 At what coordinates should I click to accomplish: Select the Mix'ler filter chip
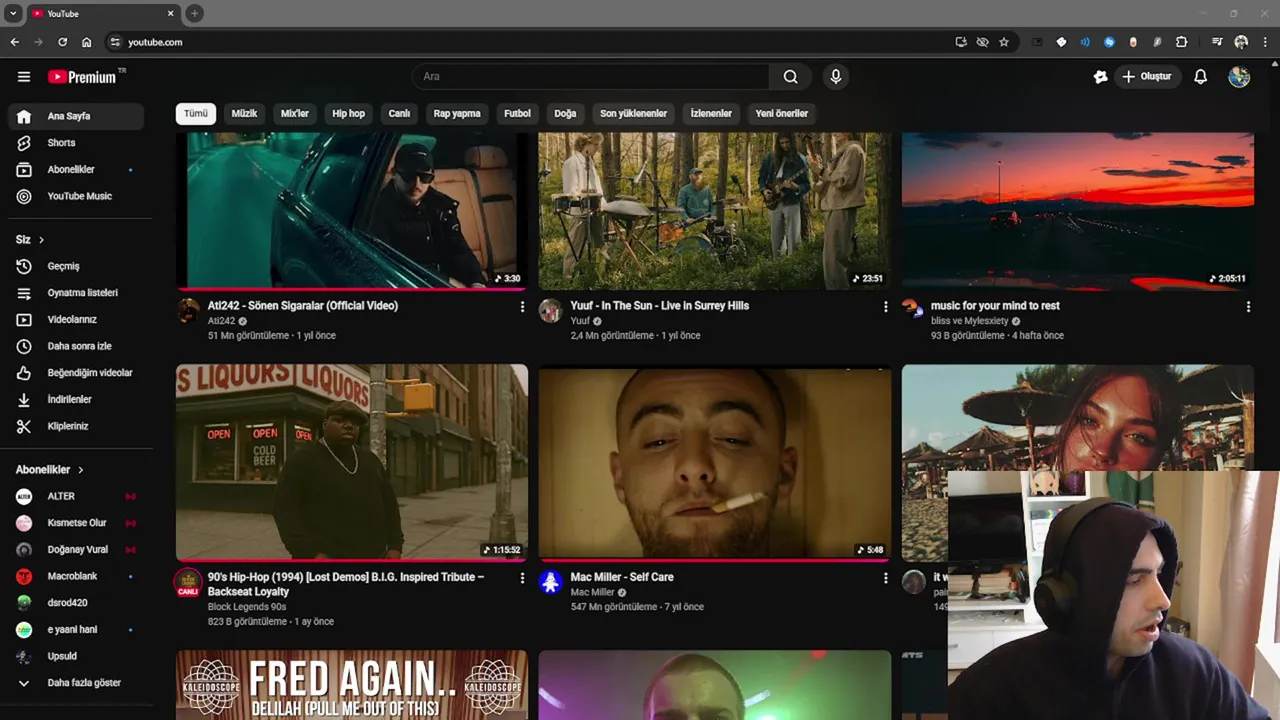295,113
